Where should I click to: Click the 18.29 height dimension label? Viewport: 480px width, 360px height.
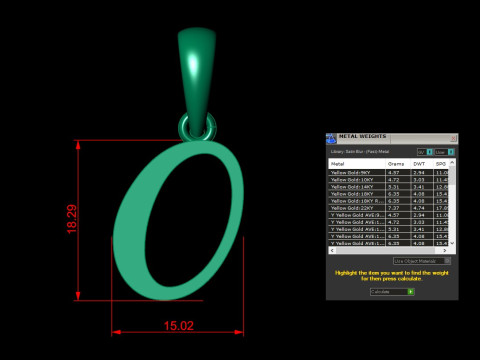72,219
